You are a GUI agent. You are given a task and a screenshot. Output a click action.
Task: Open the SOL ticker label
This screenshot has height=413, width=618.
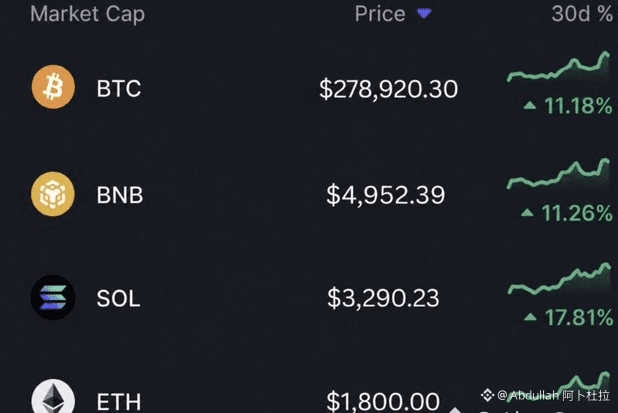[x=118, y=298]
